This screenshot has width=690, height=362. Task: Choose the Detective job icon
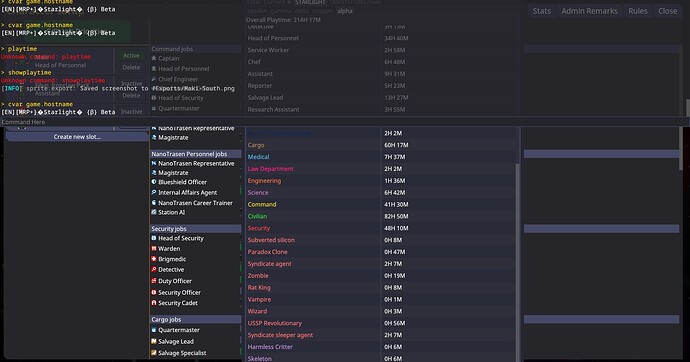tap(154, 270)
